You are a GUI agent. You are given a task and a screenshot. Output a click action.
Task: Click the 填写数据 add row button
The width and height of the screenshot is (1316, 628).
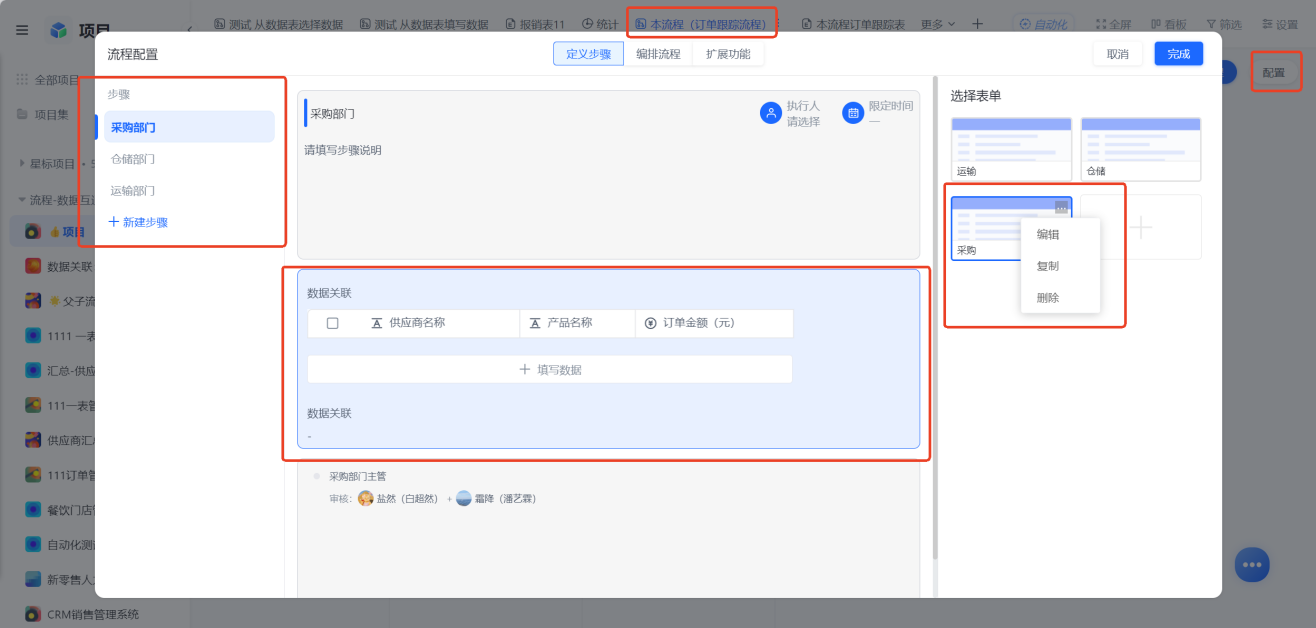[550, 369]
